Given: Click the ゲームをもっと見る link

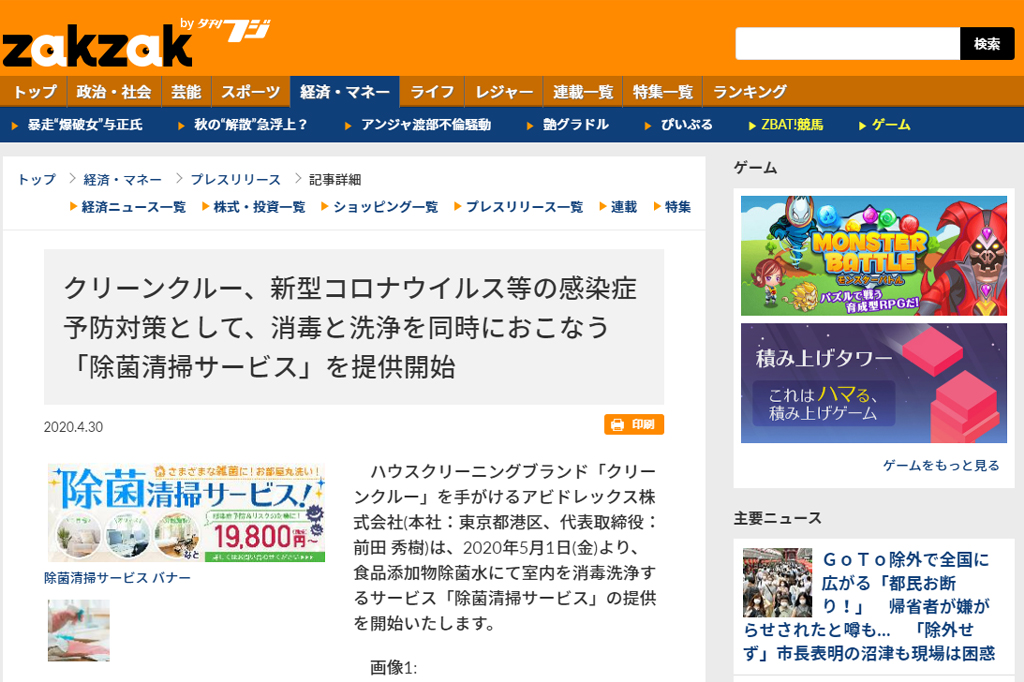Looking at the screenshot, I should click(x=941, y=465).
